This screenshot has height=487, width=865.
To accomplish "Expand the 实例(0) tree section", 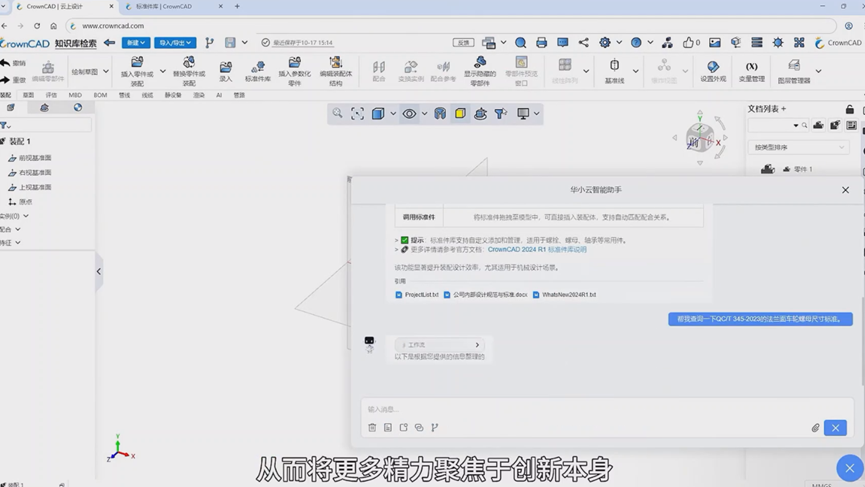I will (x=25, y=216).
